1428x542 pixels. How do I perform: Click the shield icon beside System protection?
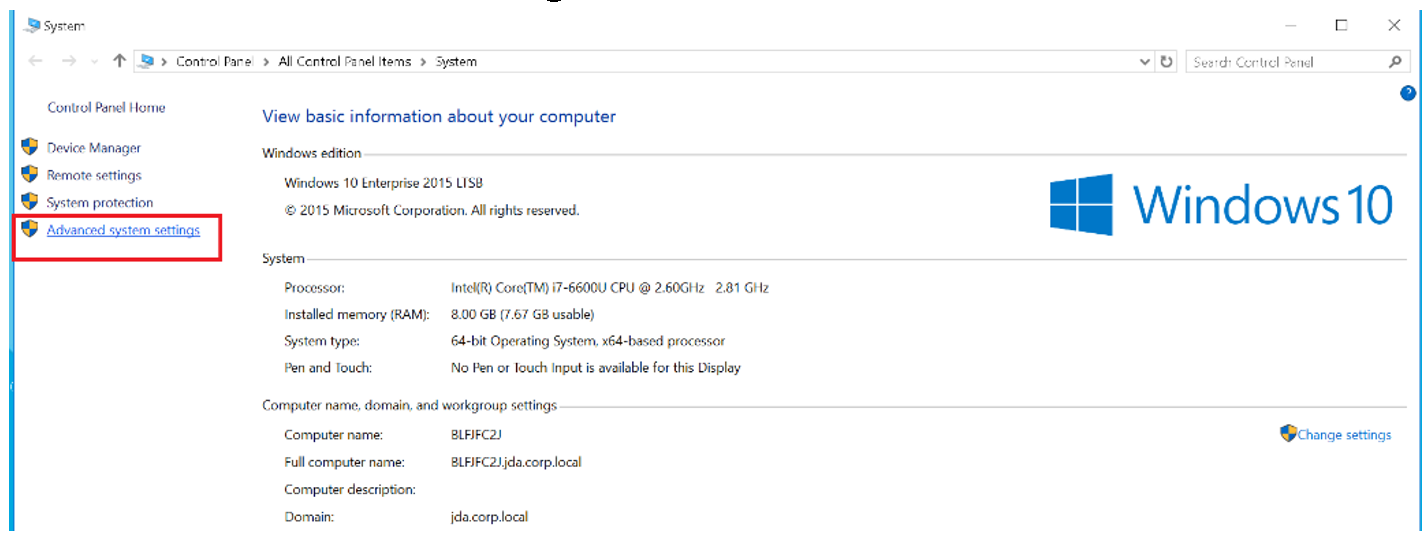pos(29,202)
